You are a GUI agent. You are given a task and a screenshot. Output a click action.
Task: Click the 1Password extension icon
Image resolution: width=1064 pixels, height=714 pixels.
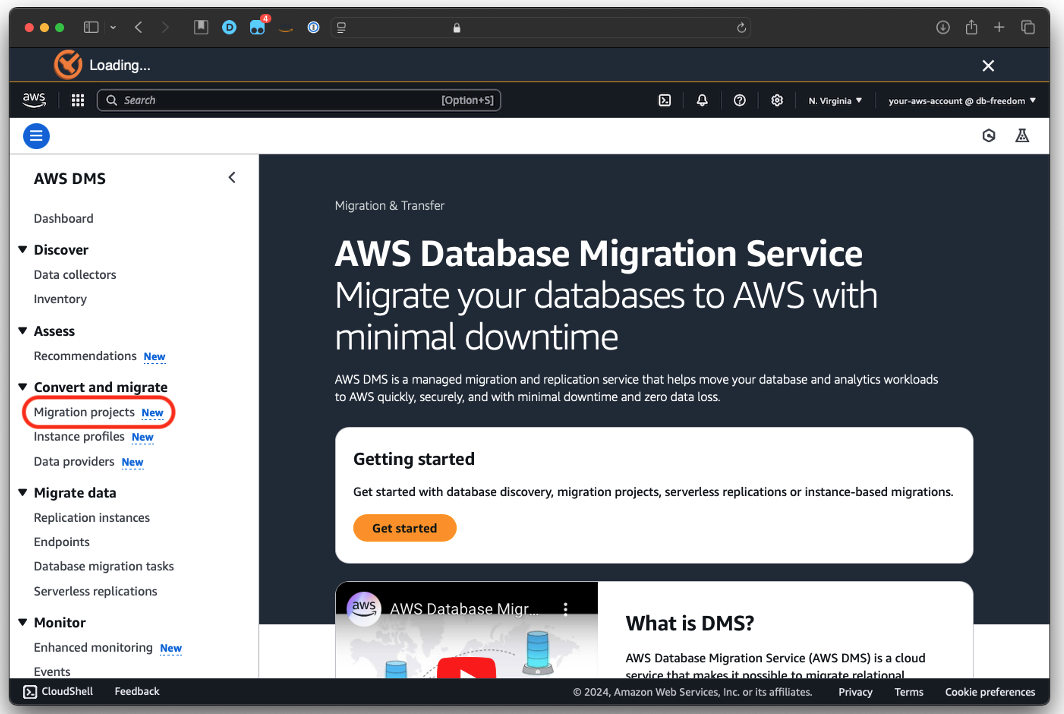tap(313, 27)
